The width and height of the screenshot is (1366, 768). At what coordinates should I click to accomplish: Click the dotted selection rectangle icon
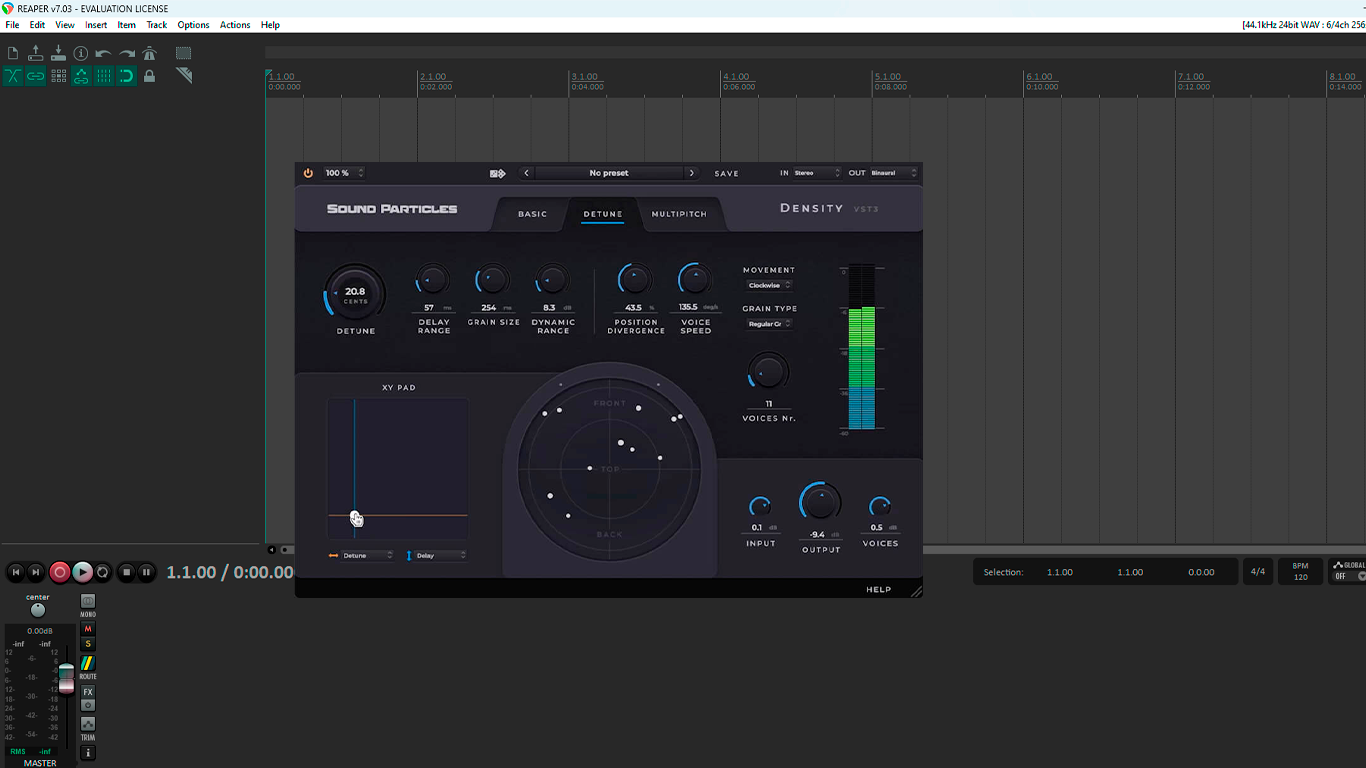pyautogui.click(x=183, y=53)
